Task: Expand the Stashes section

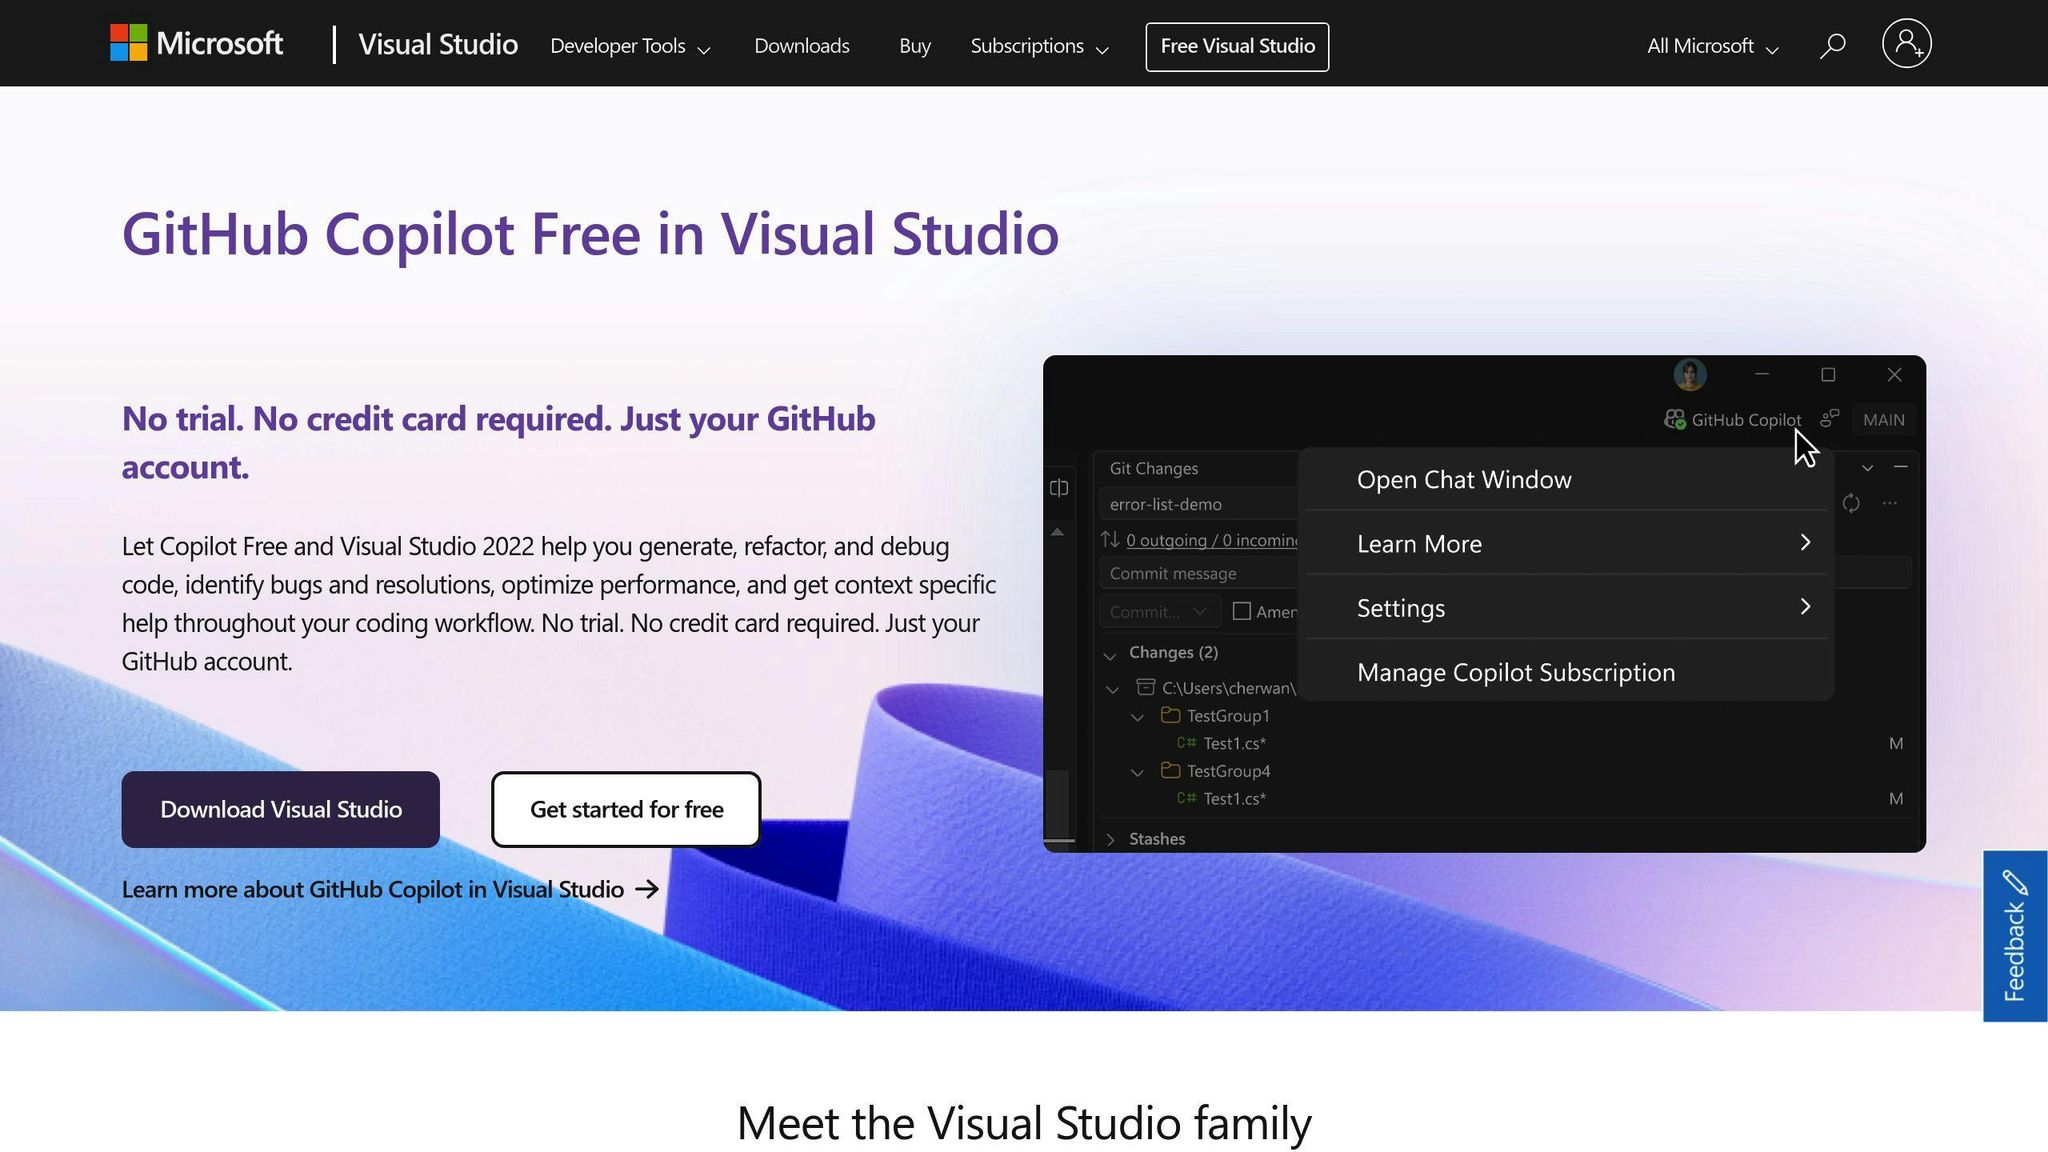Action: pos(1110,839)
